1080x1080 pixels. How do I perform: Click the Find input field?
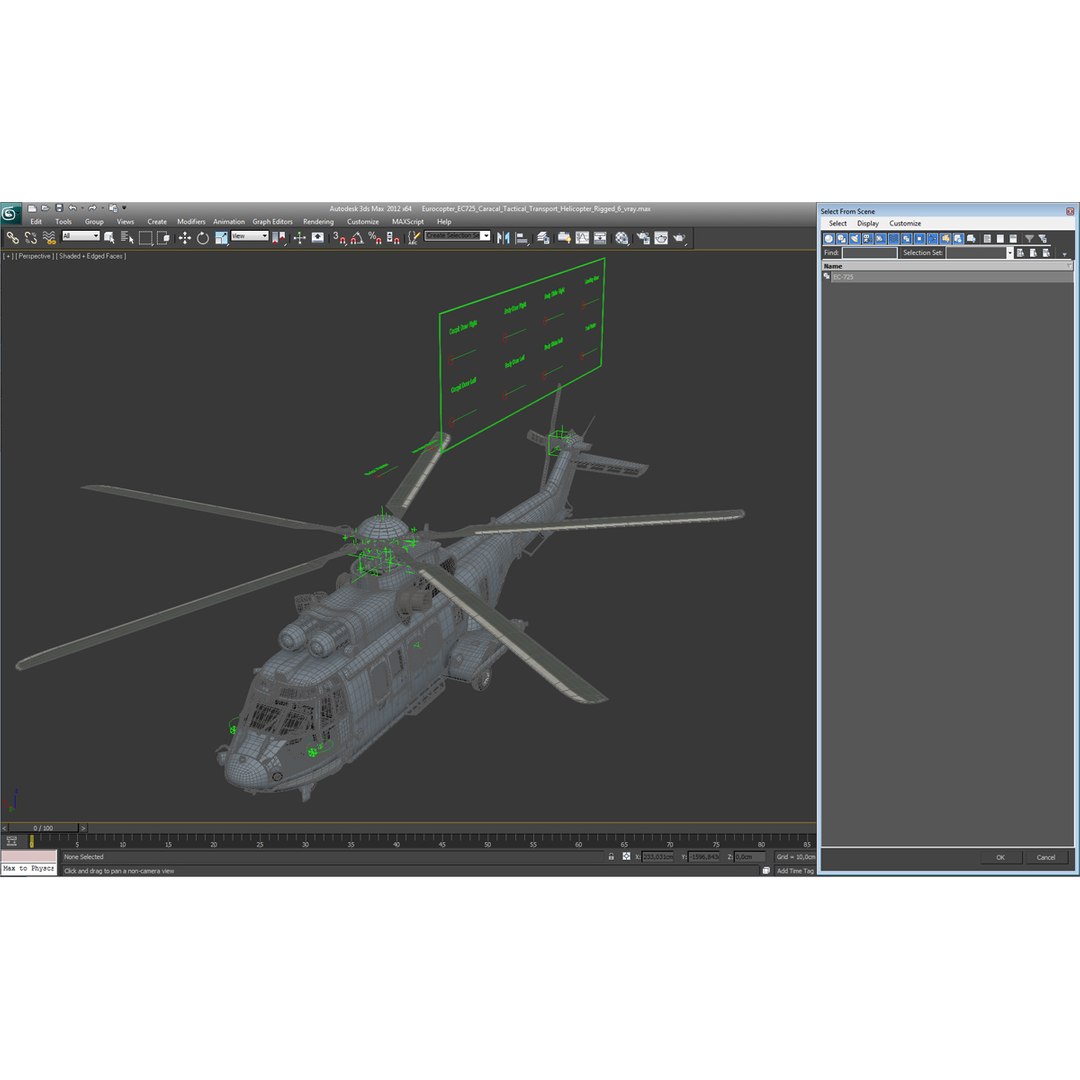click(869, 253)
